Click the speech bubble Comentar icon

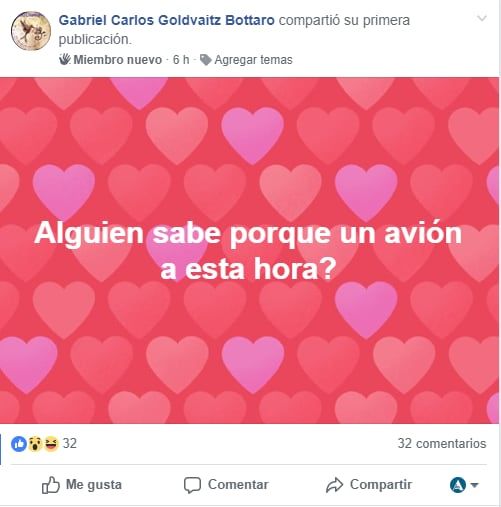(x=192, y=485)
